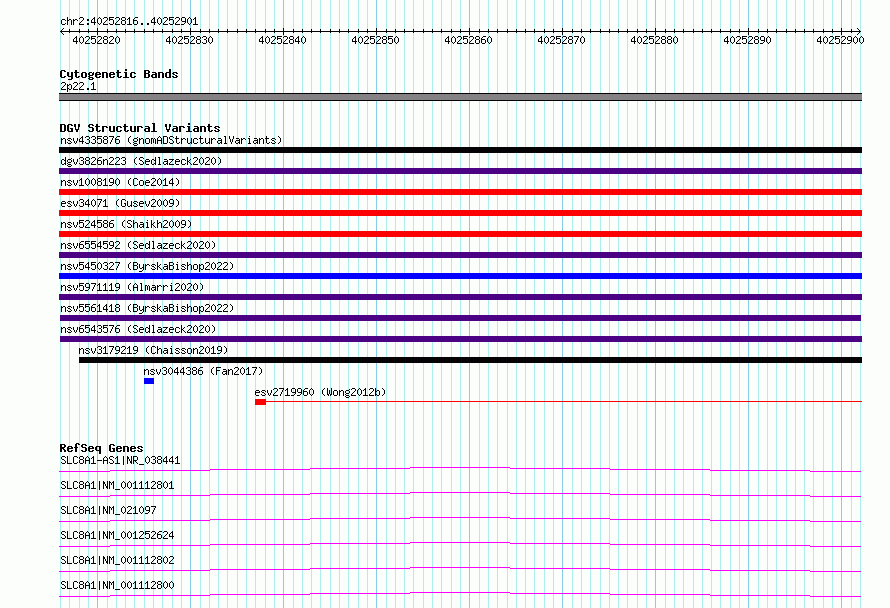Open the SLC8A1|NM_001112800 transcript label
The image size is (890, 608).
[x=117, y=585]
